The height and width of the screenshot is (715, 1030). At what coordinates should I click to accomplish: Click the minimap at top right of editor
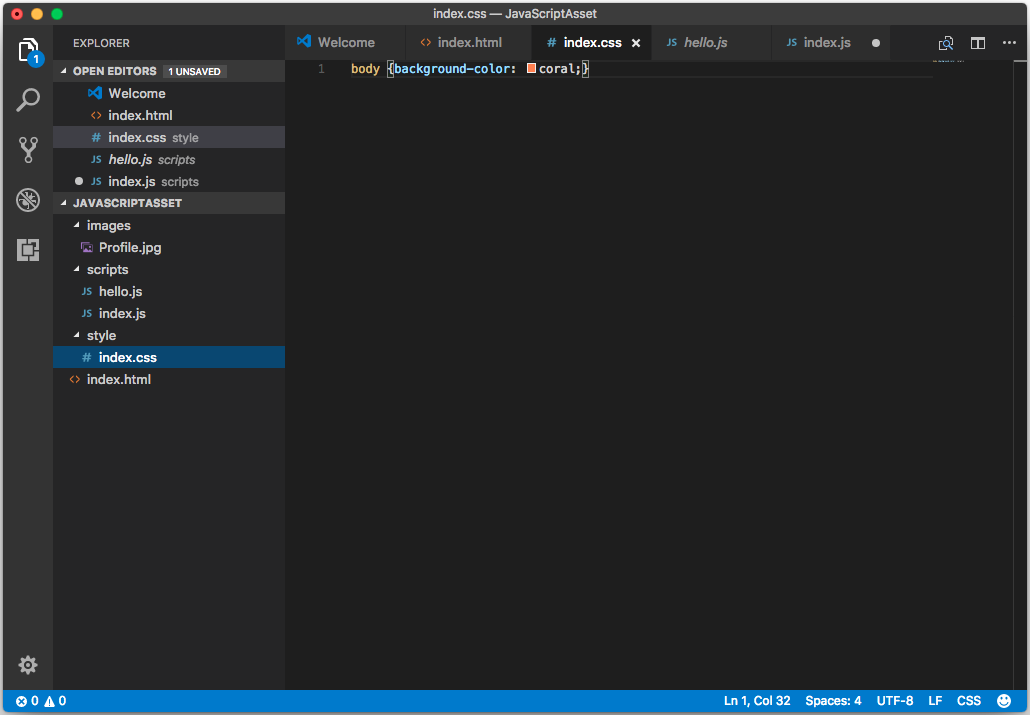(948, 61)
